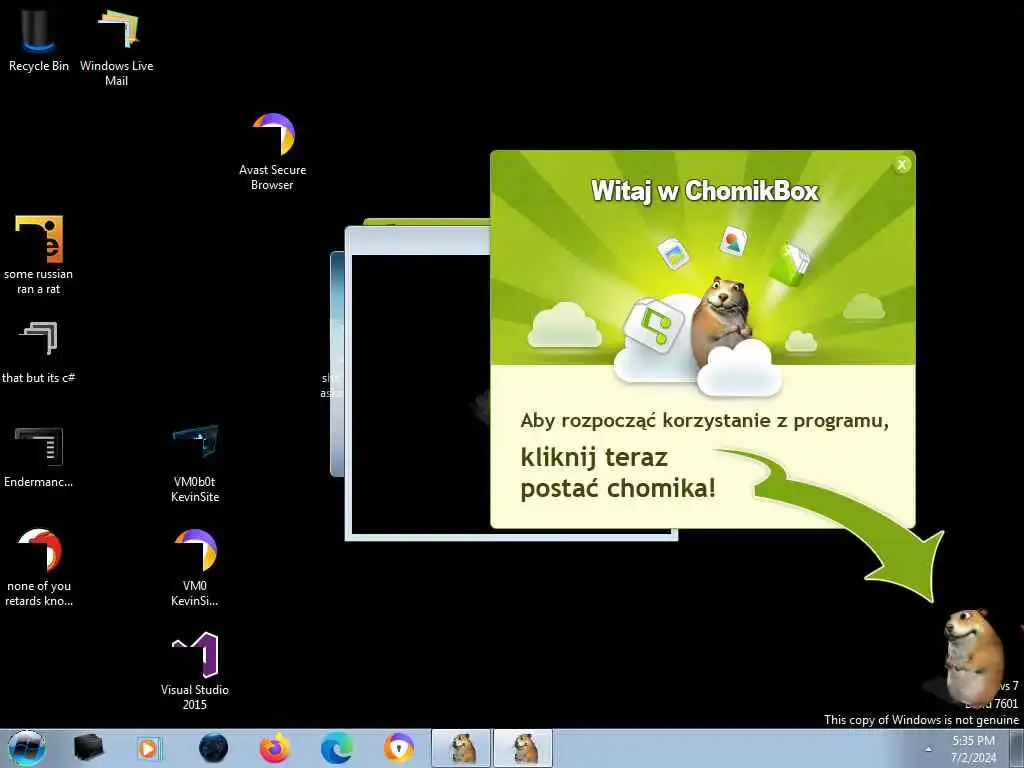Viewport: 1024px width, 768px height.
Task: Select the 'some russian ran a rat' icon
Action: point(39,255)
